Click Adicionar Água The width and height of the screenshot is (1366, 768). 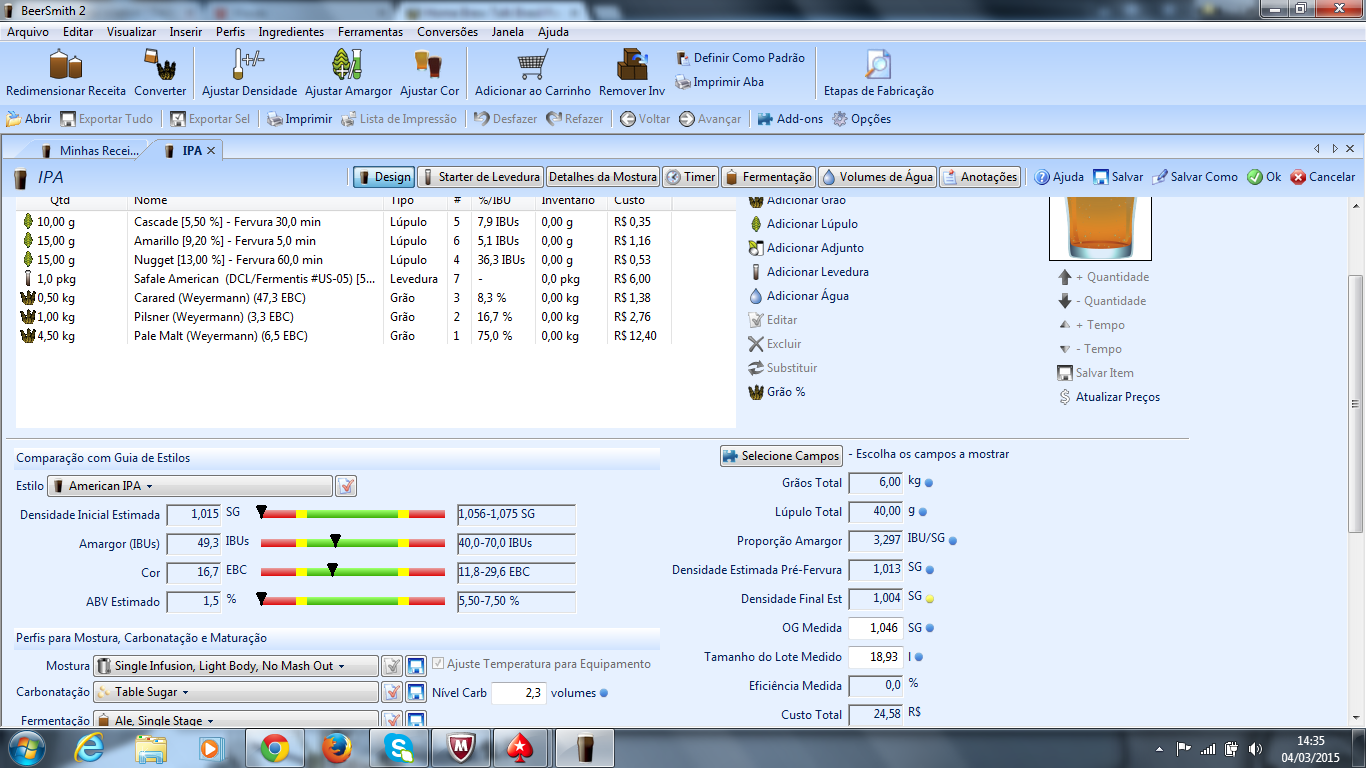(799, 296)
